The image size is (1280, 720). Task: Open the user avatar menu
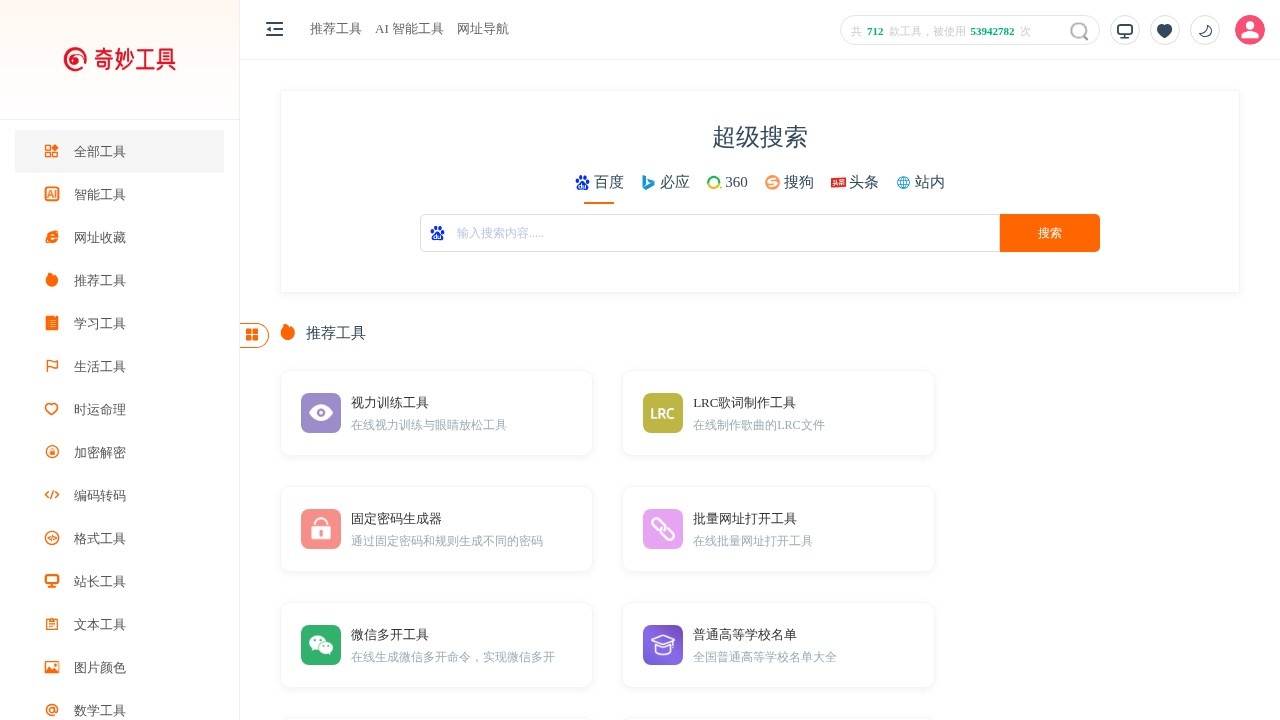coord(1250,30)
